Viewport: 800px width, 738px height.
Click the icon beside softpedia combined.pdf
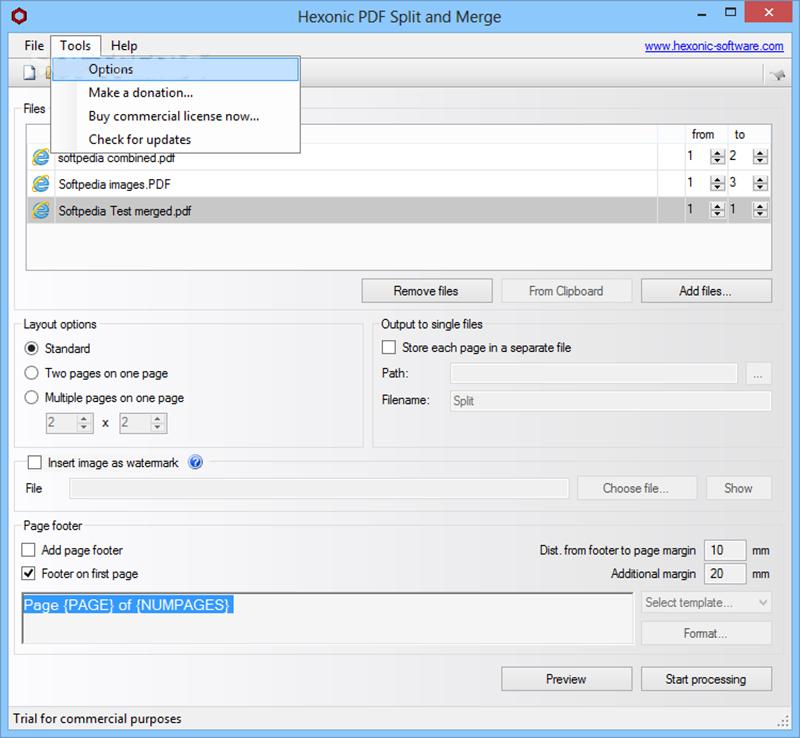[41, 157]
